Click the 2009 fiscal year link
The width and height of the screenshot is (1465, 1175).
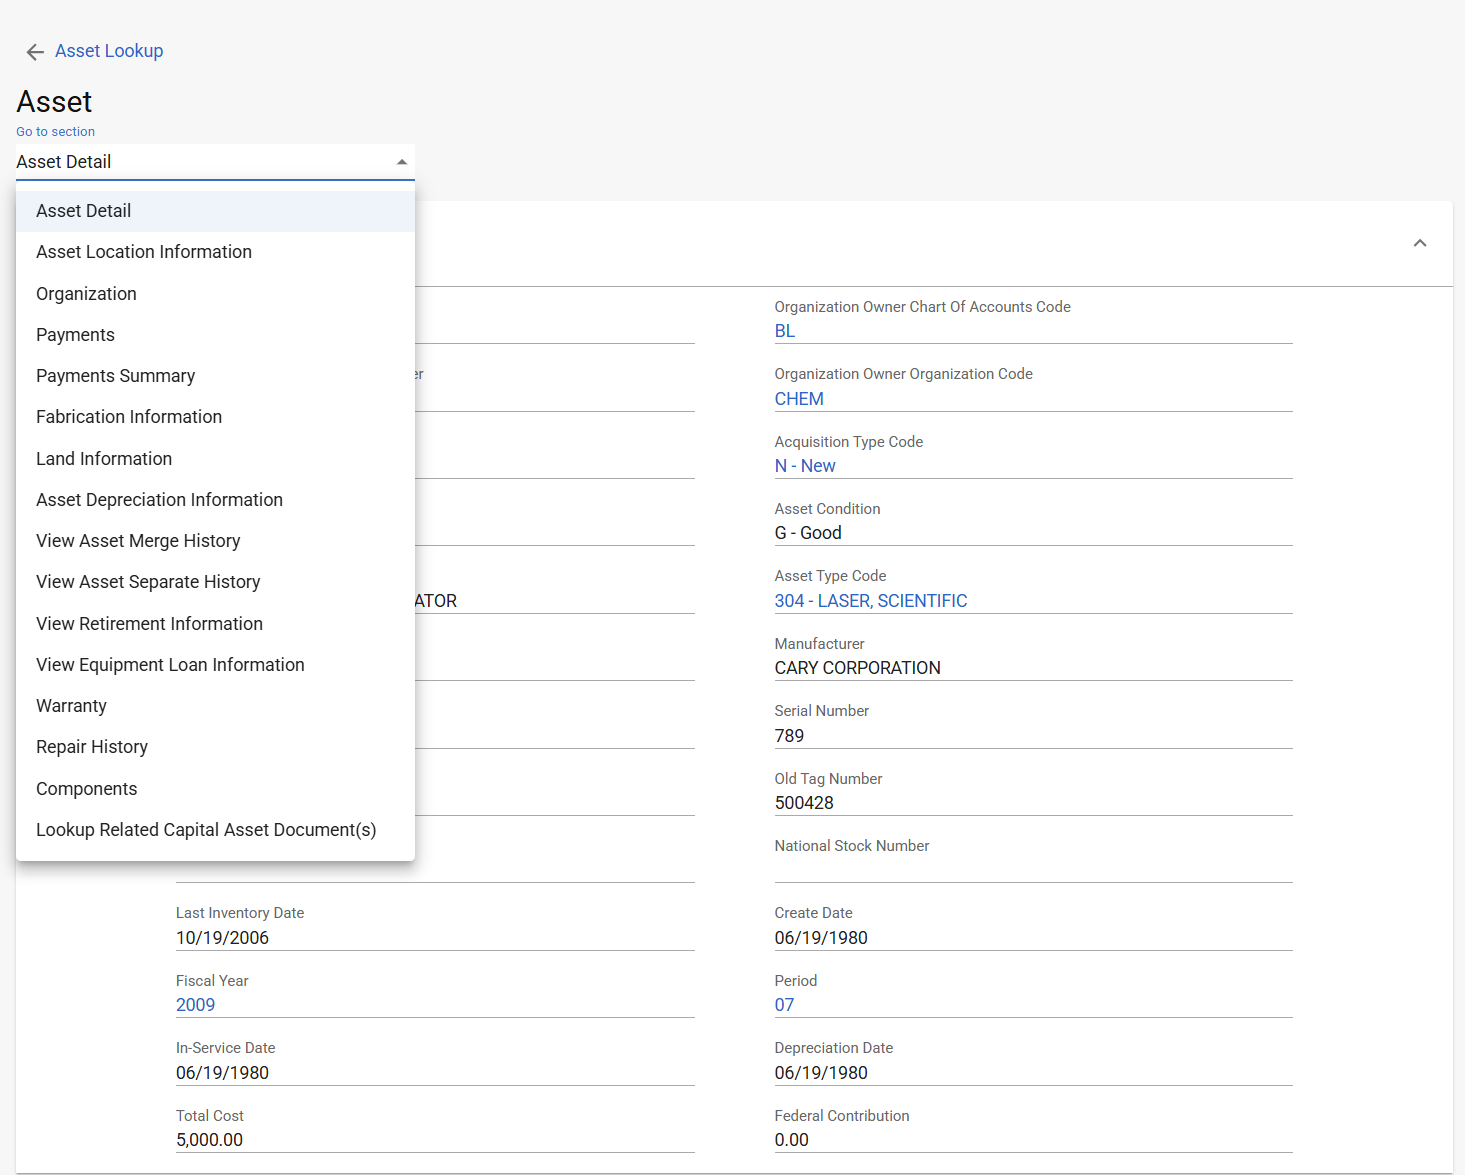point(195,1005)
